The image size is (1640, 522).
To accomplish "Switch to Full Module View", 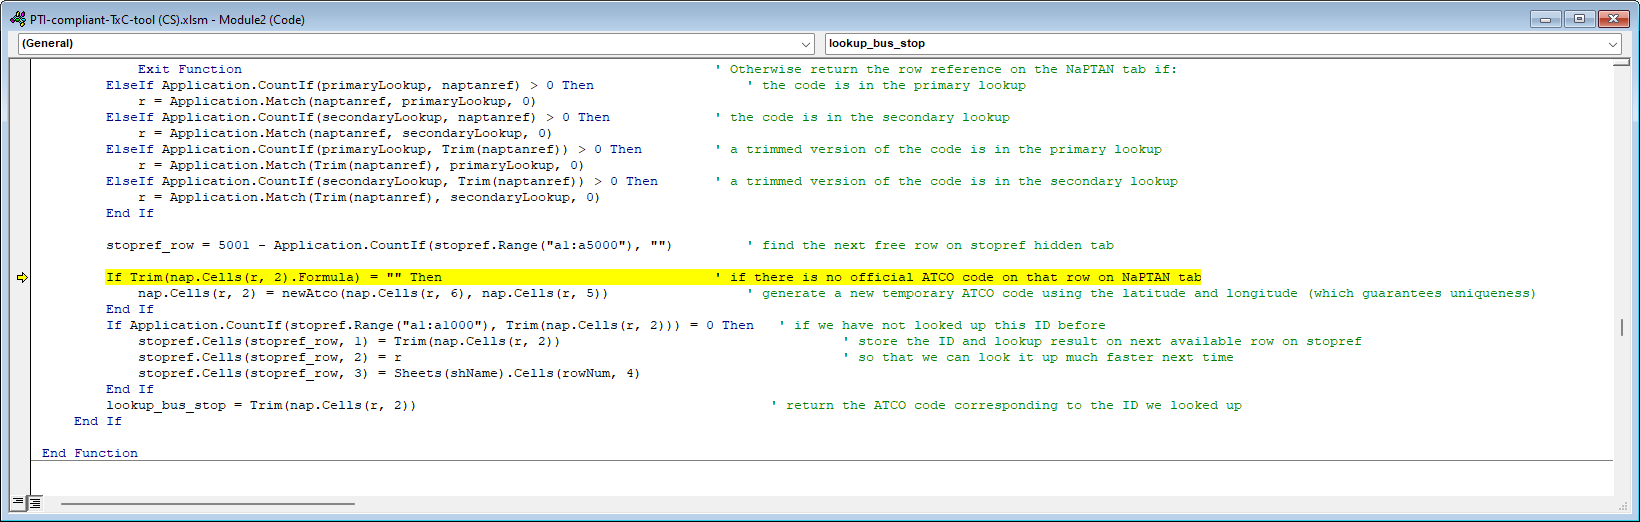I will click(35, 502).
